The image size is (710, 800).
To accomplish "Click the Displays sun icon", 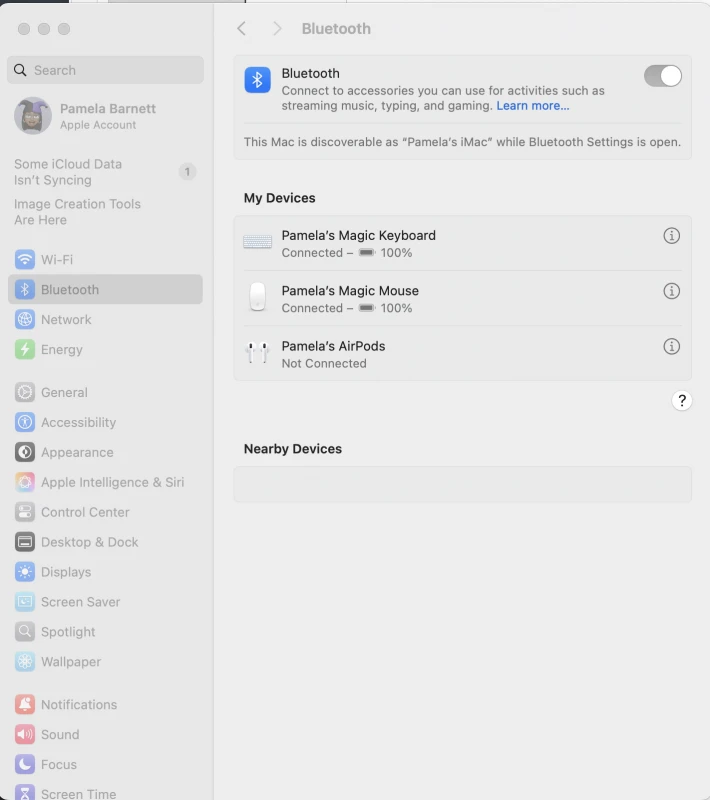I will tap(24, 572).
